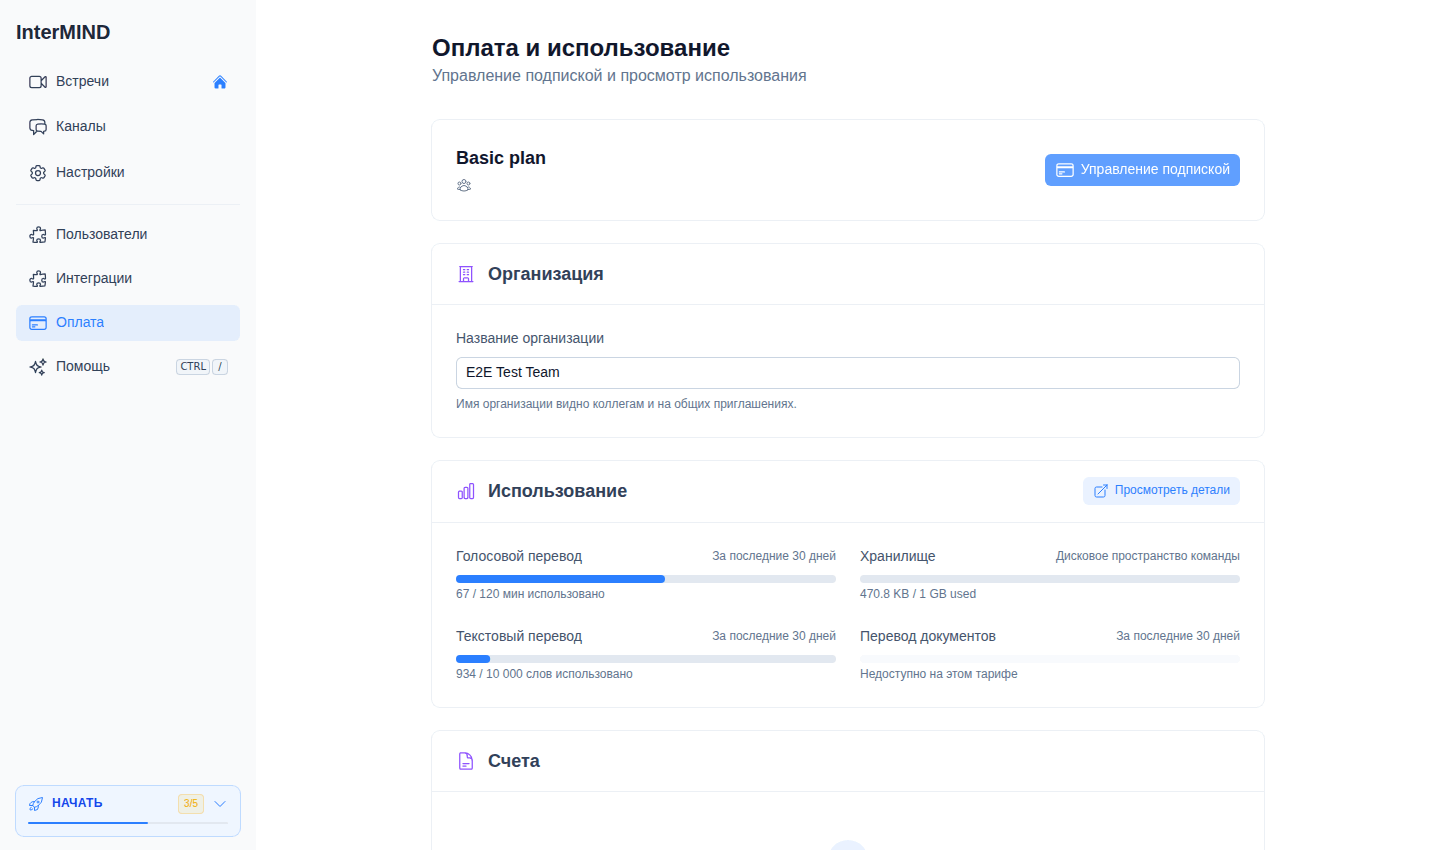Click Недоступно на этом тарифе text
This screenshot has width=1440, height=850.
click(939, 674)
